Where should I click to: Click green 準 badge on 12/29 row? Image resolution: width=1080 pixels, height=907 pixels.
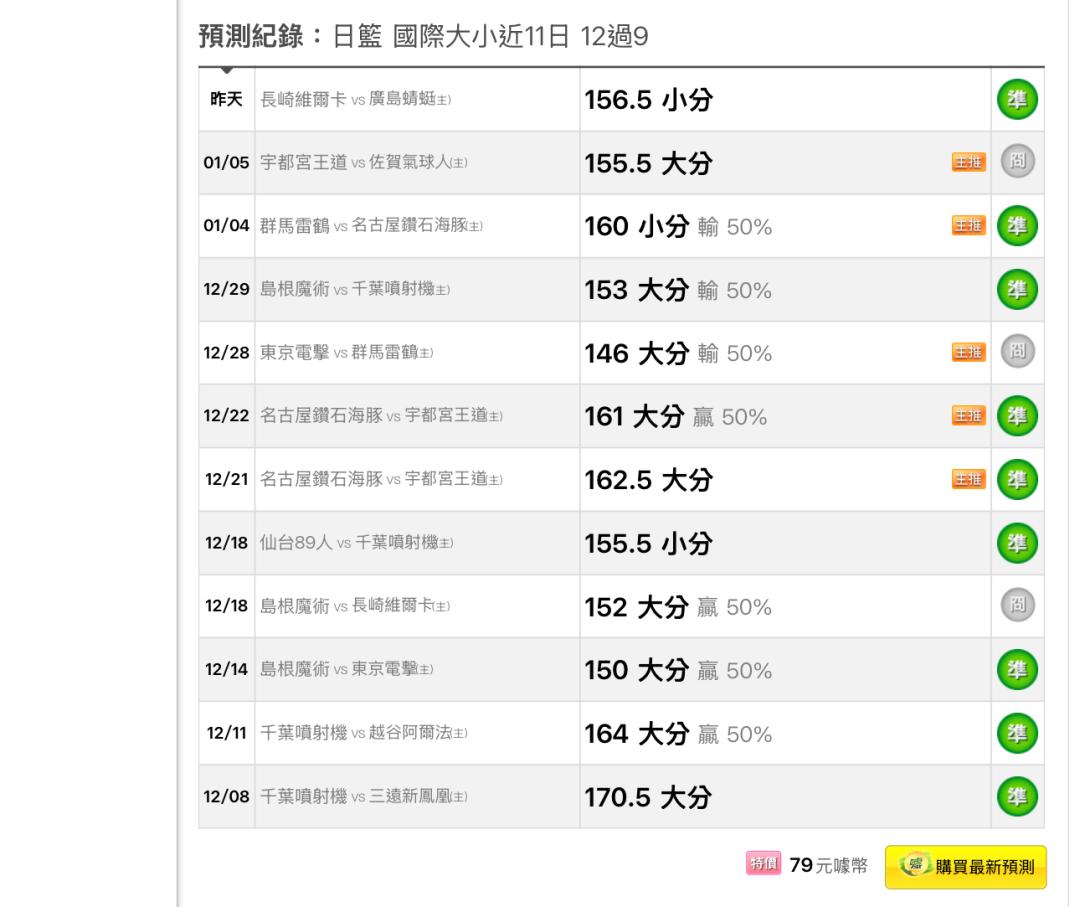tap(1017, 290)
